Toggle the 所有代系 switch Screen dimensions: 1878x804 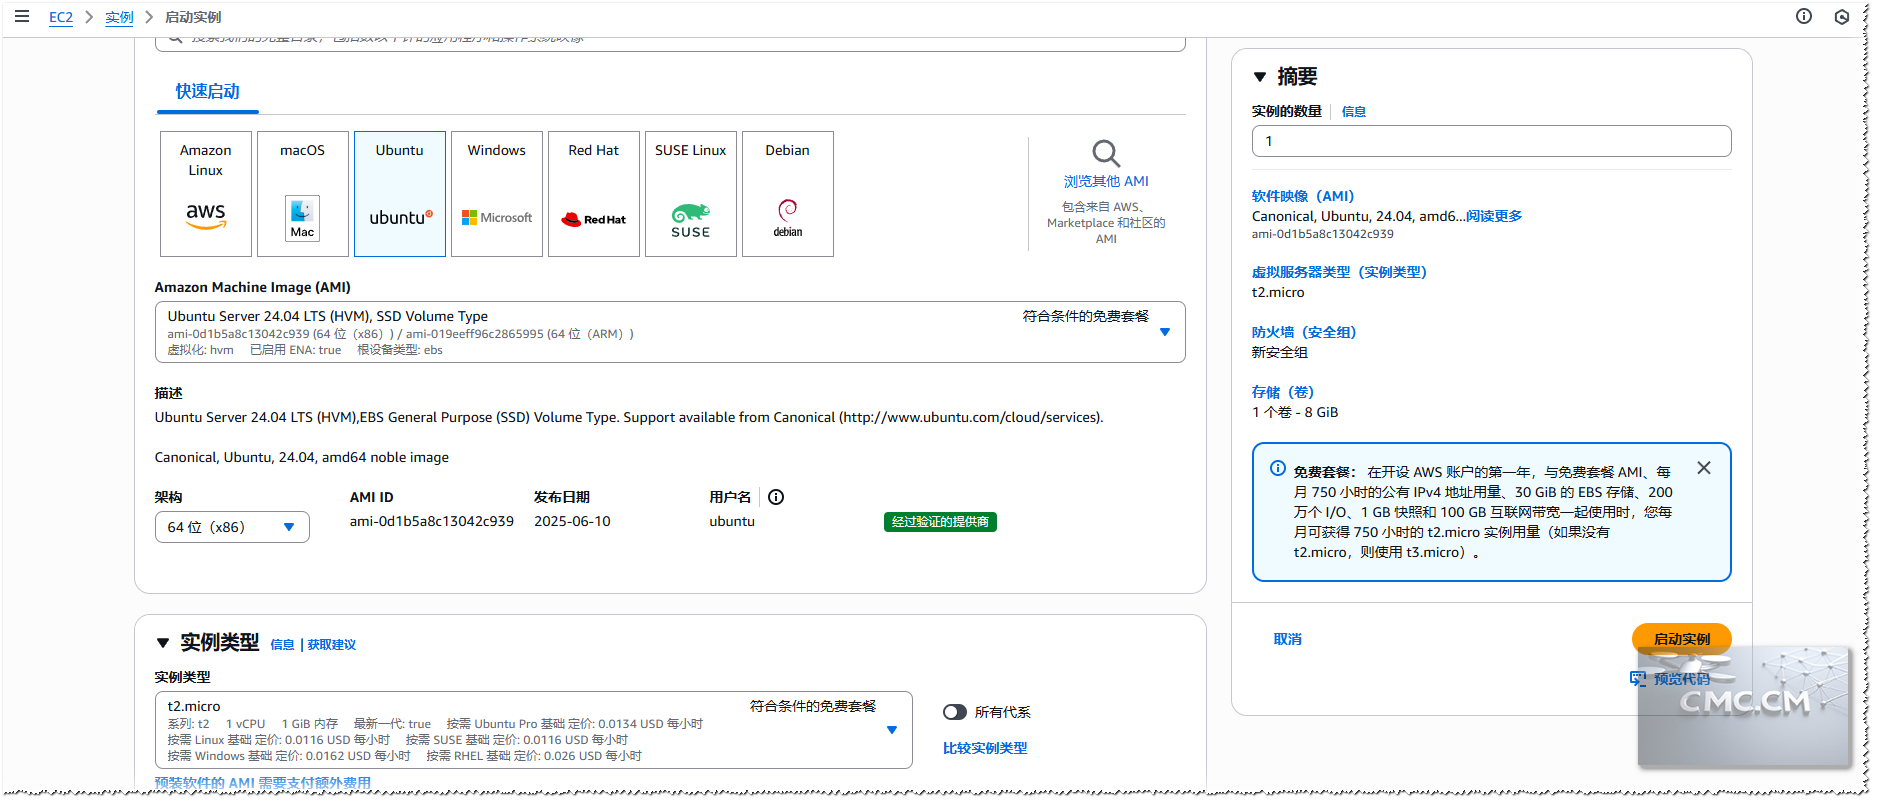[x=955, y=712]
